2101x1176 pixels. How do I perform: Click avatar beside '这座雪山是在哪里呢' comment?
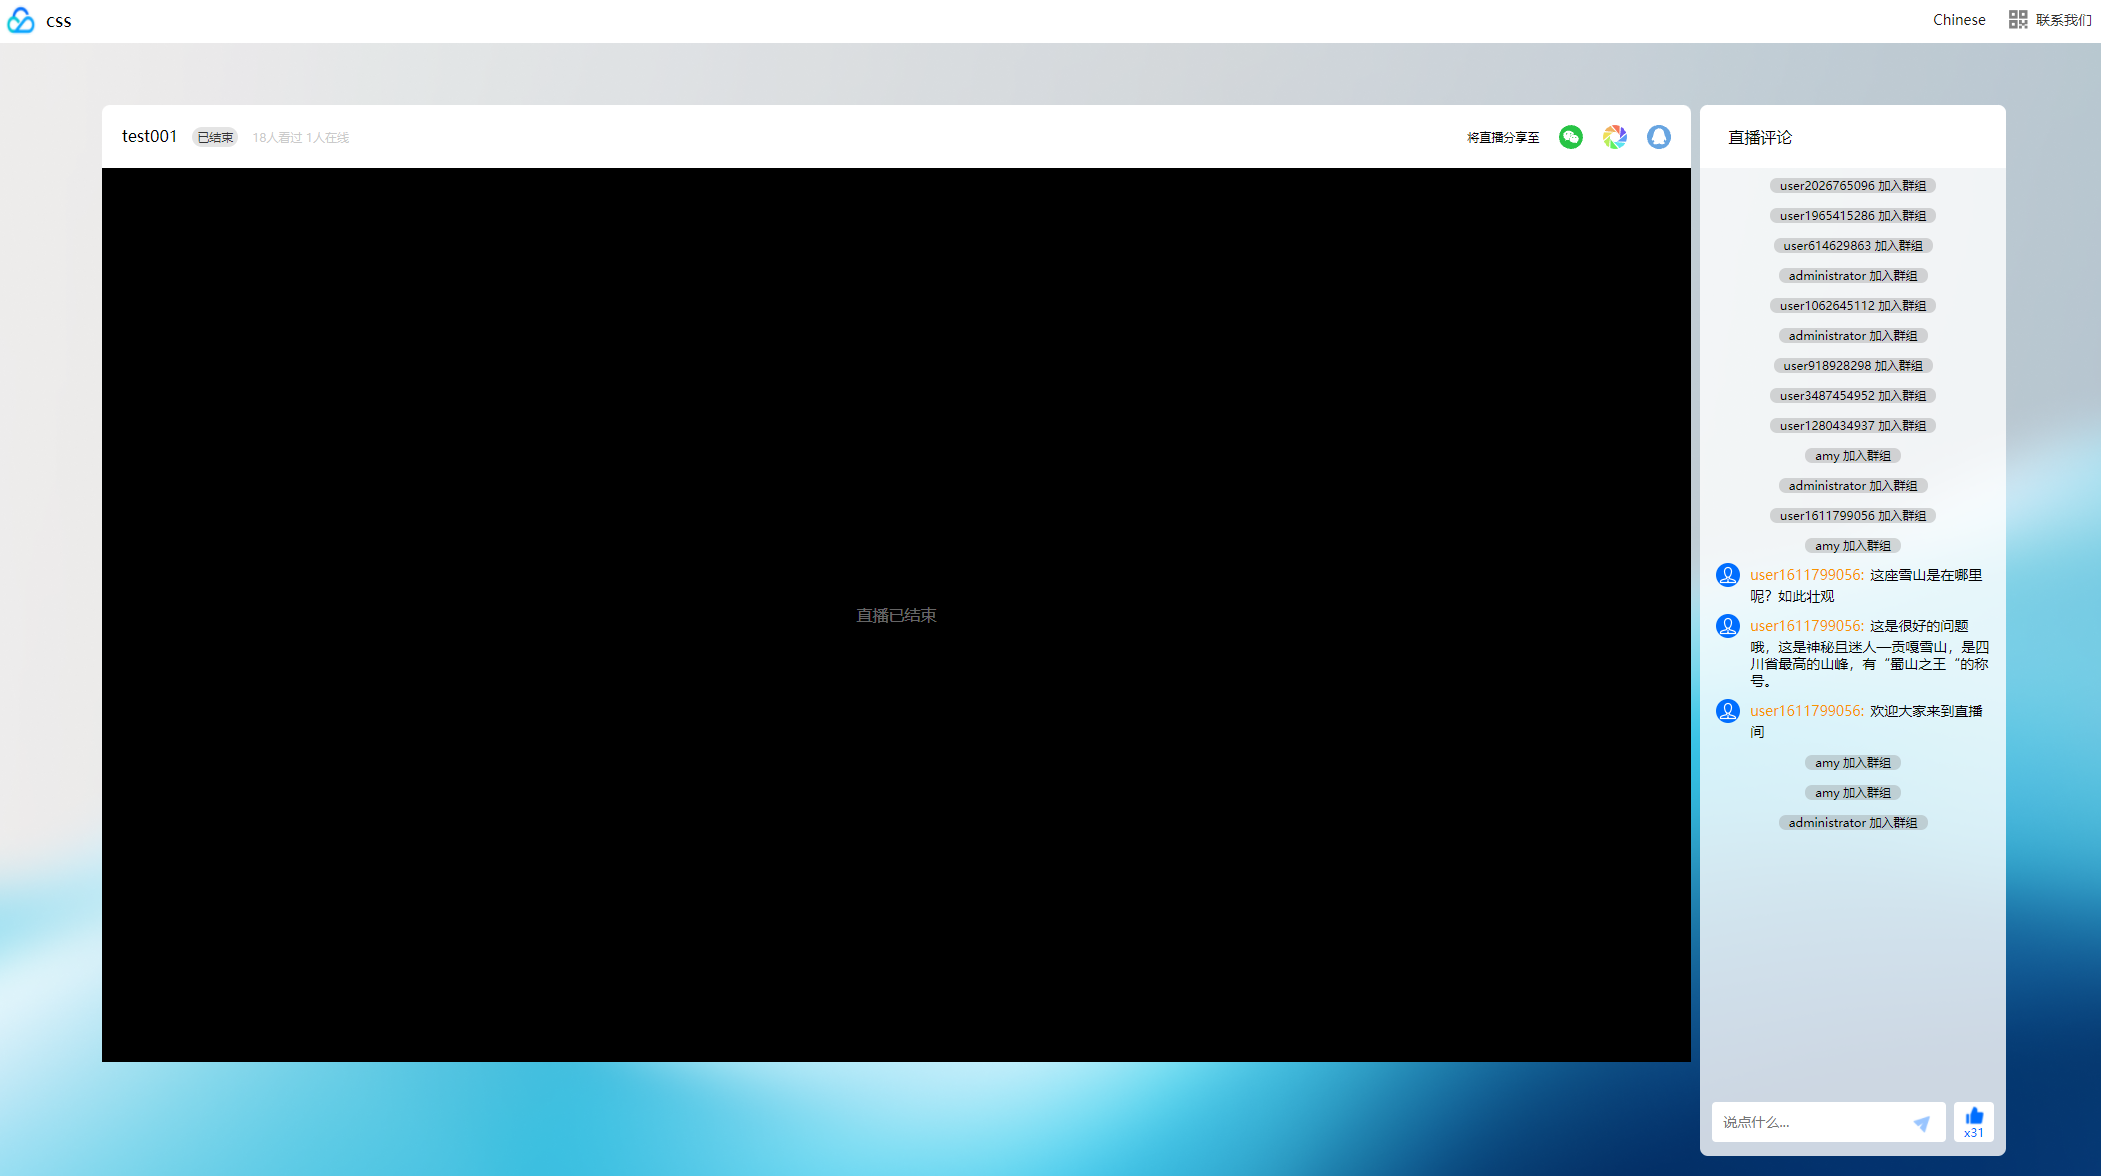point(1727,575)
